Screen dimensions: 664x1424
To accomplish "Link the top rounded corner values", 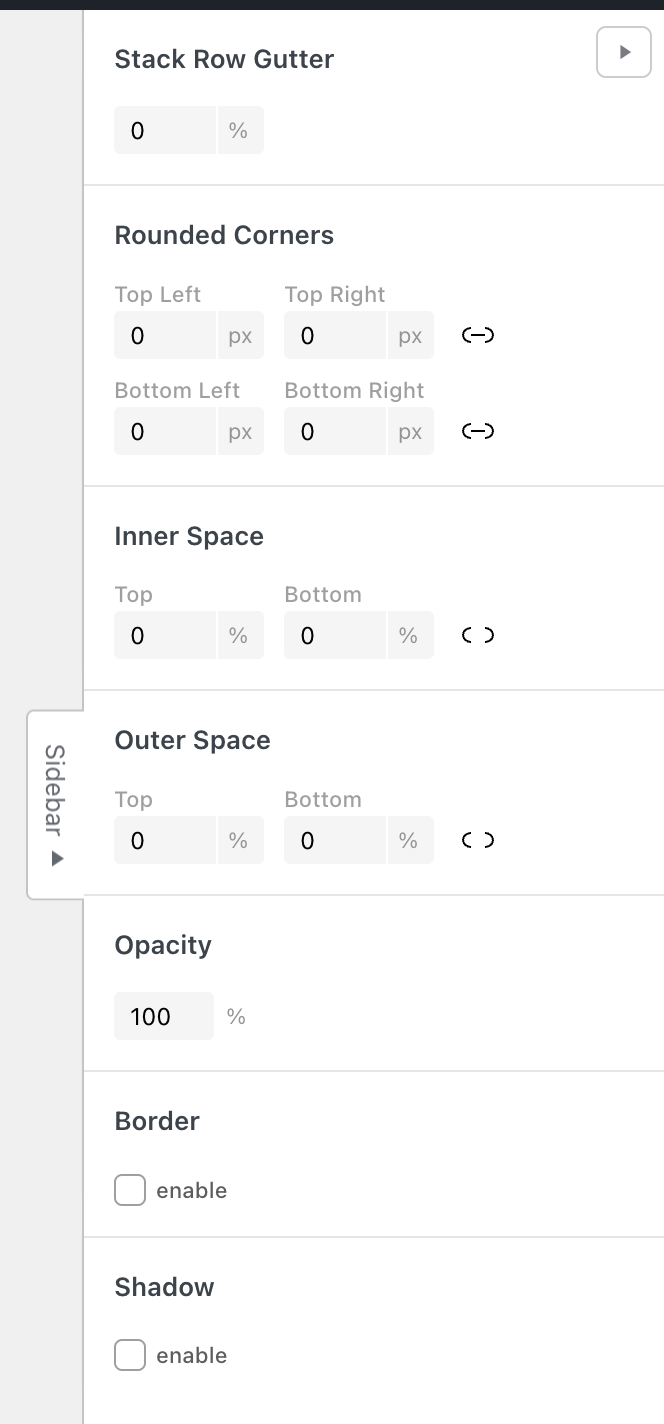I will (478, 336).
